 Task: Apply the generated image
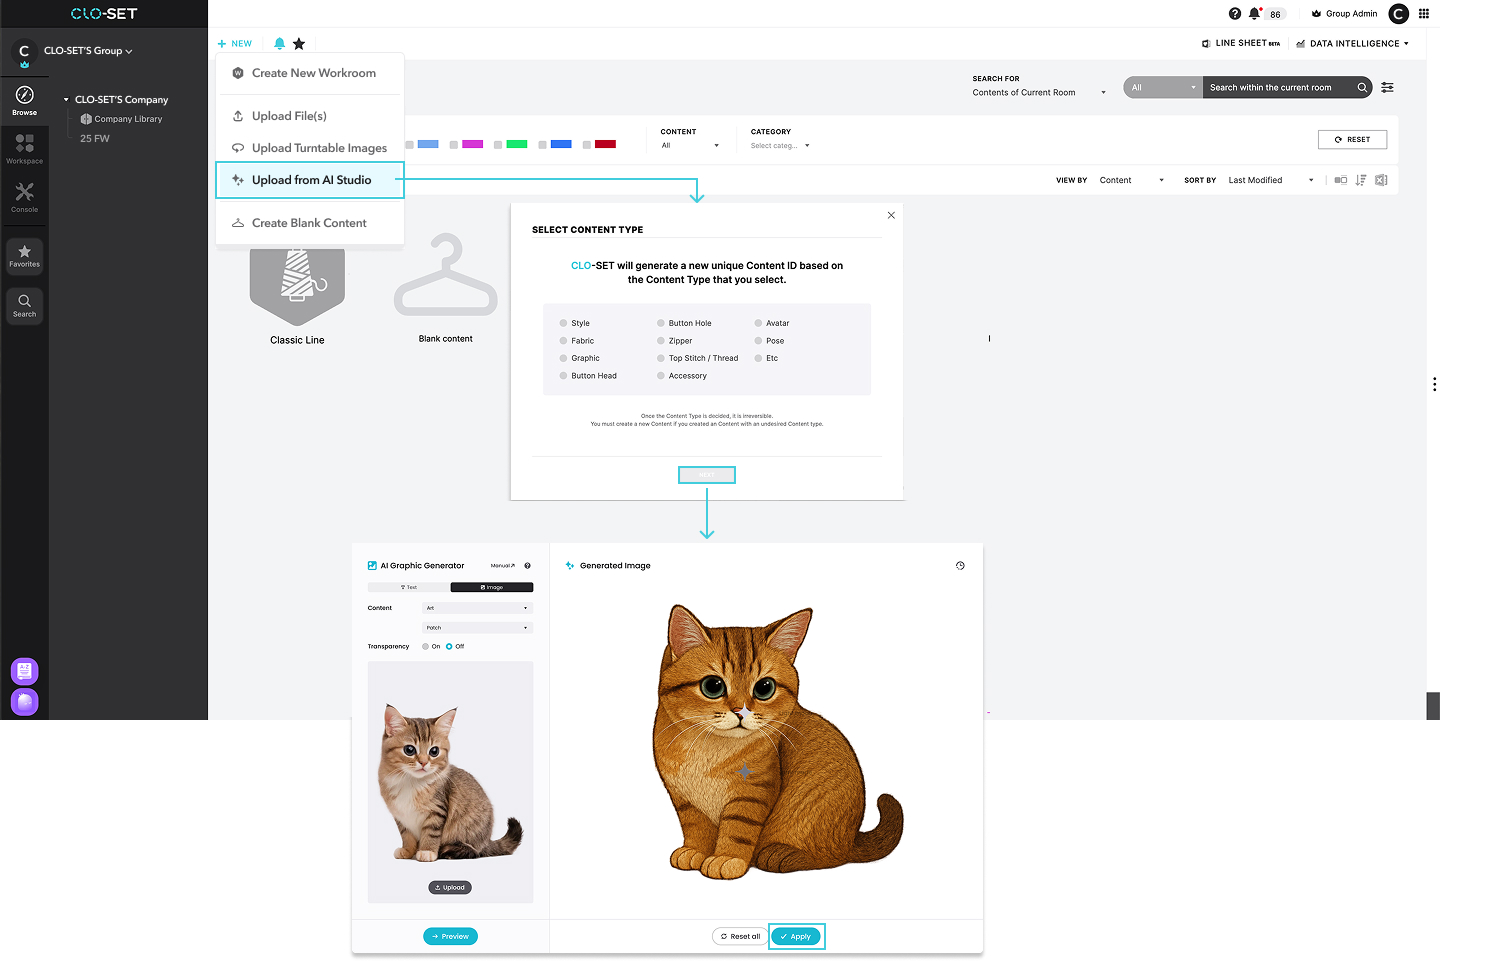coord(796,936)
